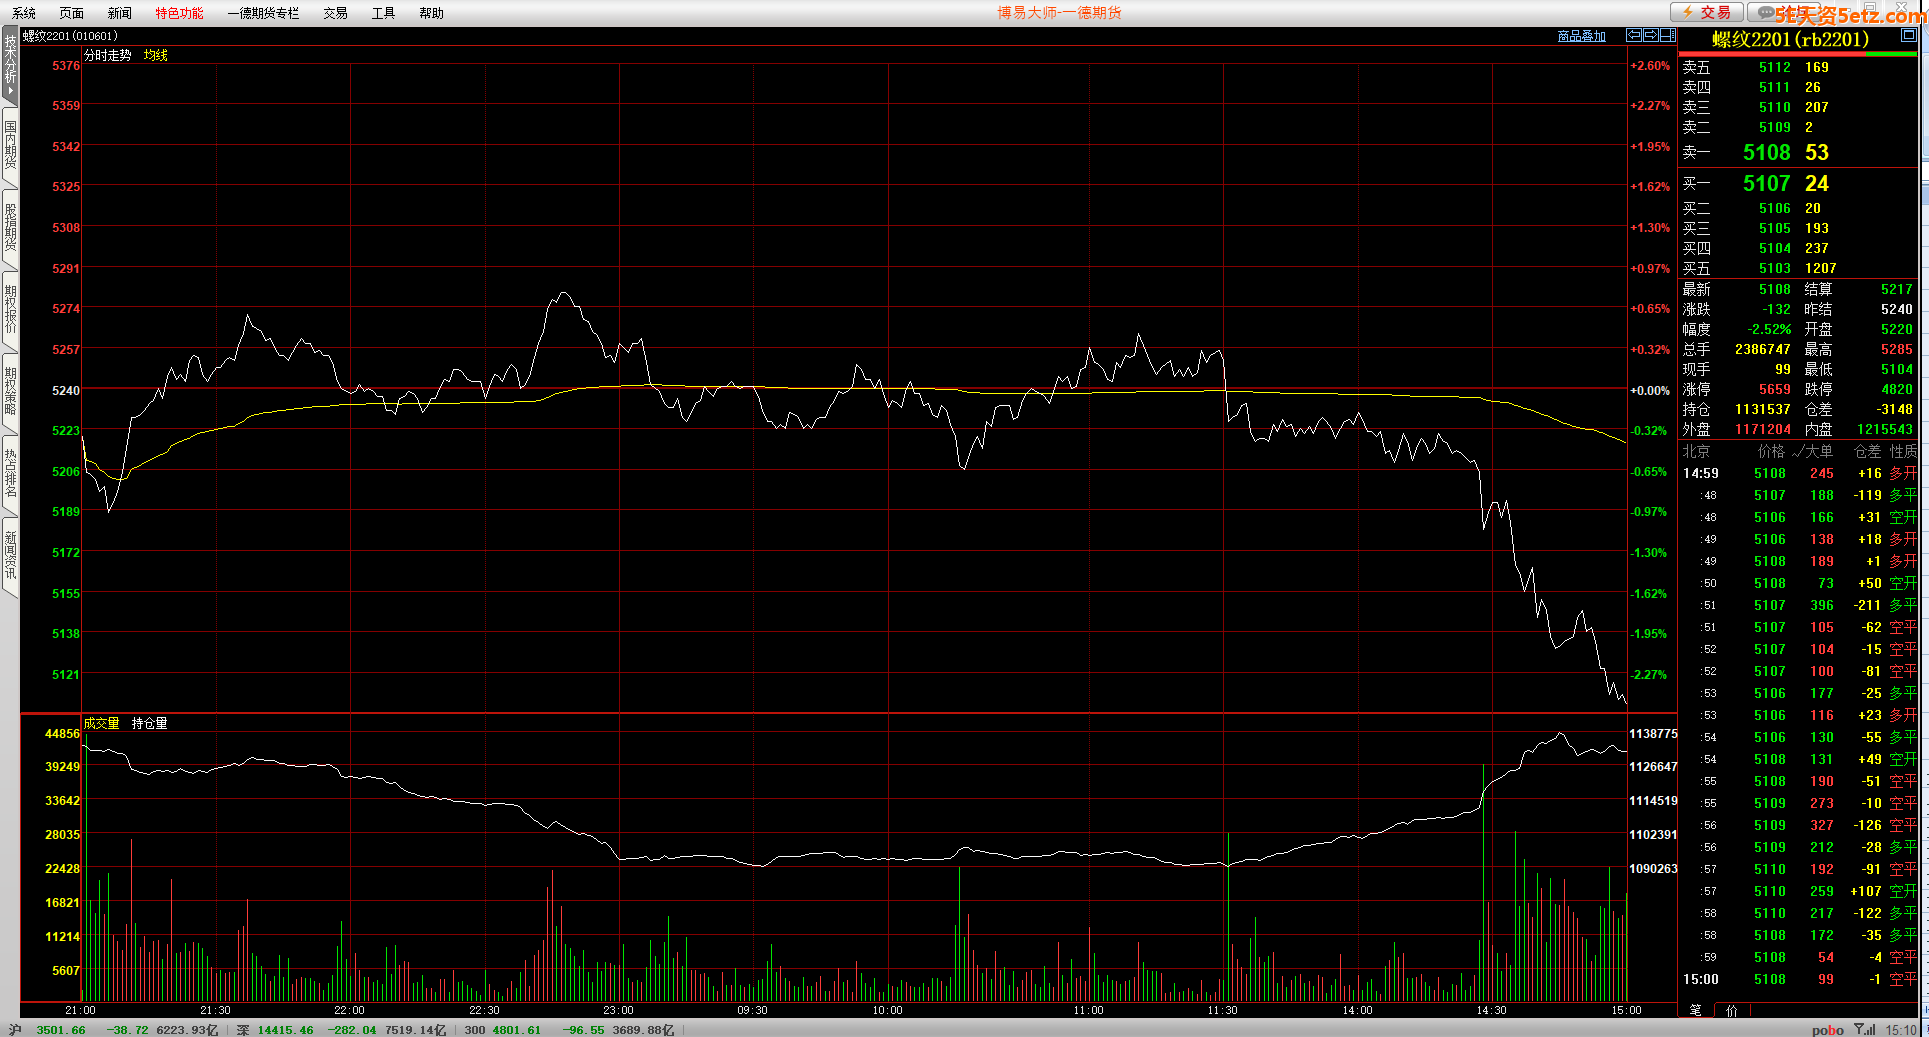Click the 性质 column header

[1904, 451]
